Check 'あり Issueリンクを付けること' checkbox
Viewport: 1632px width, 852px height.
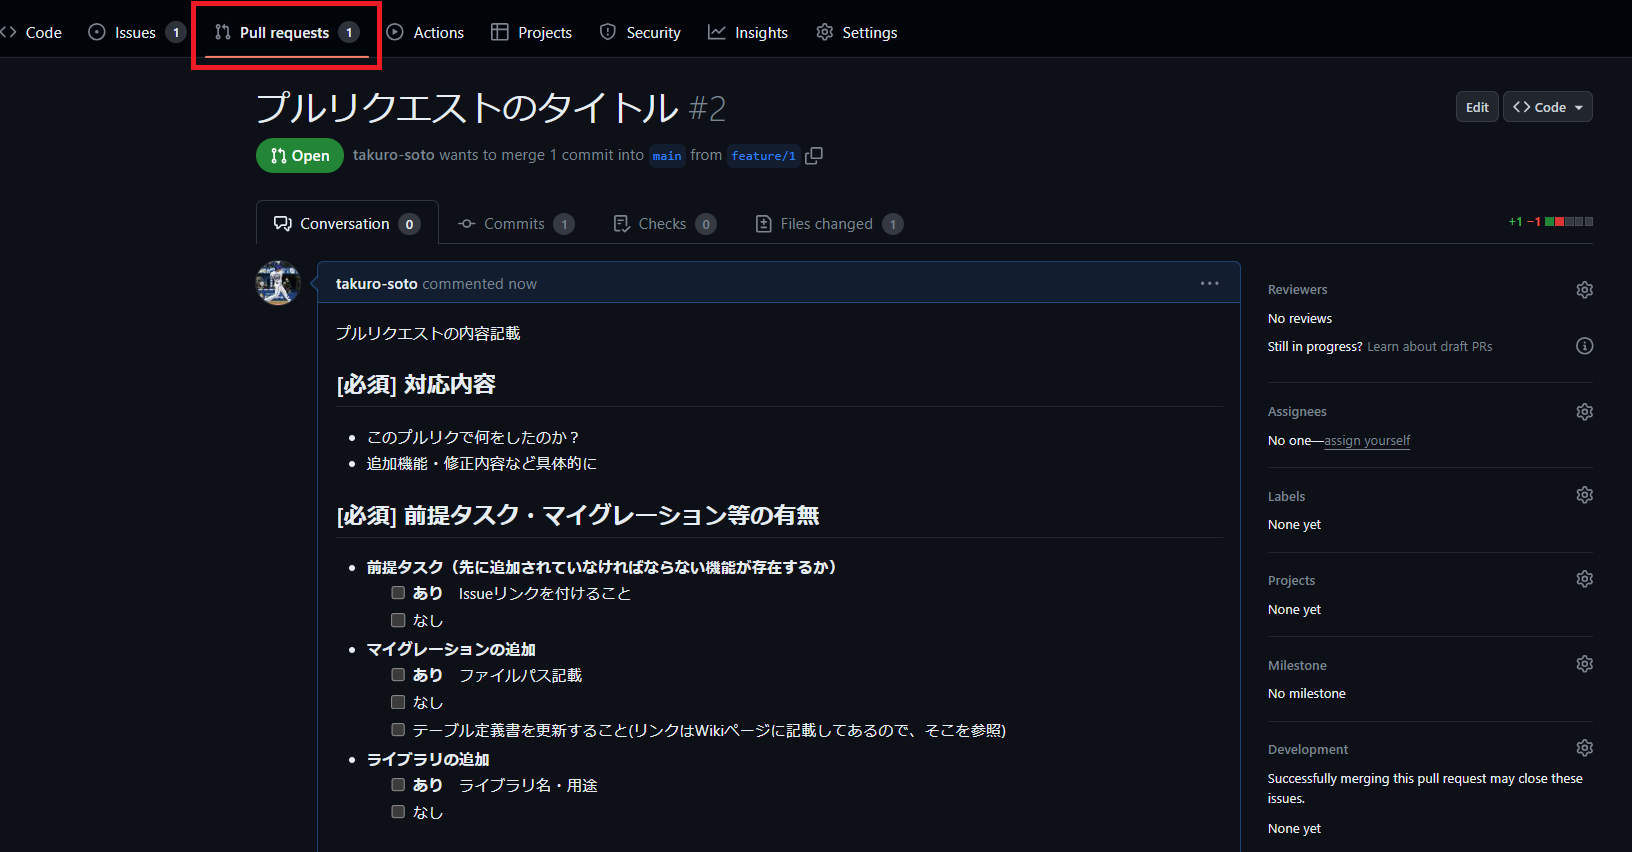[398, 593]
